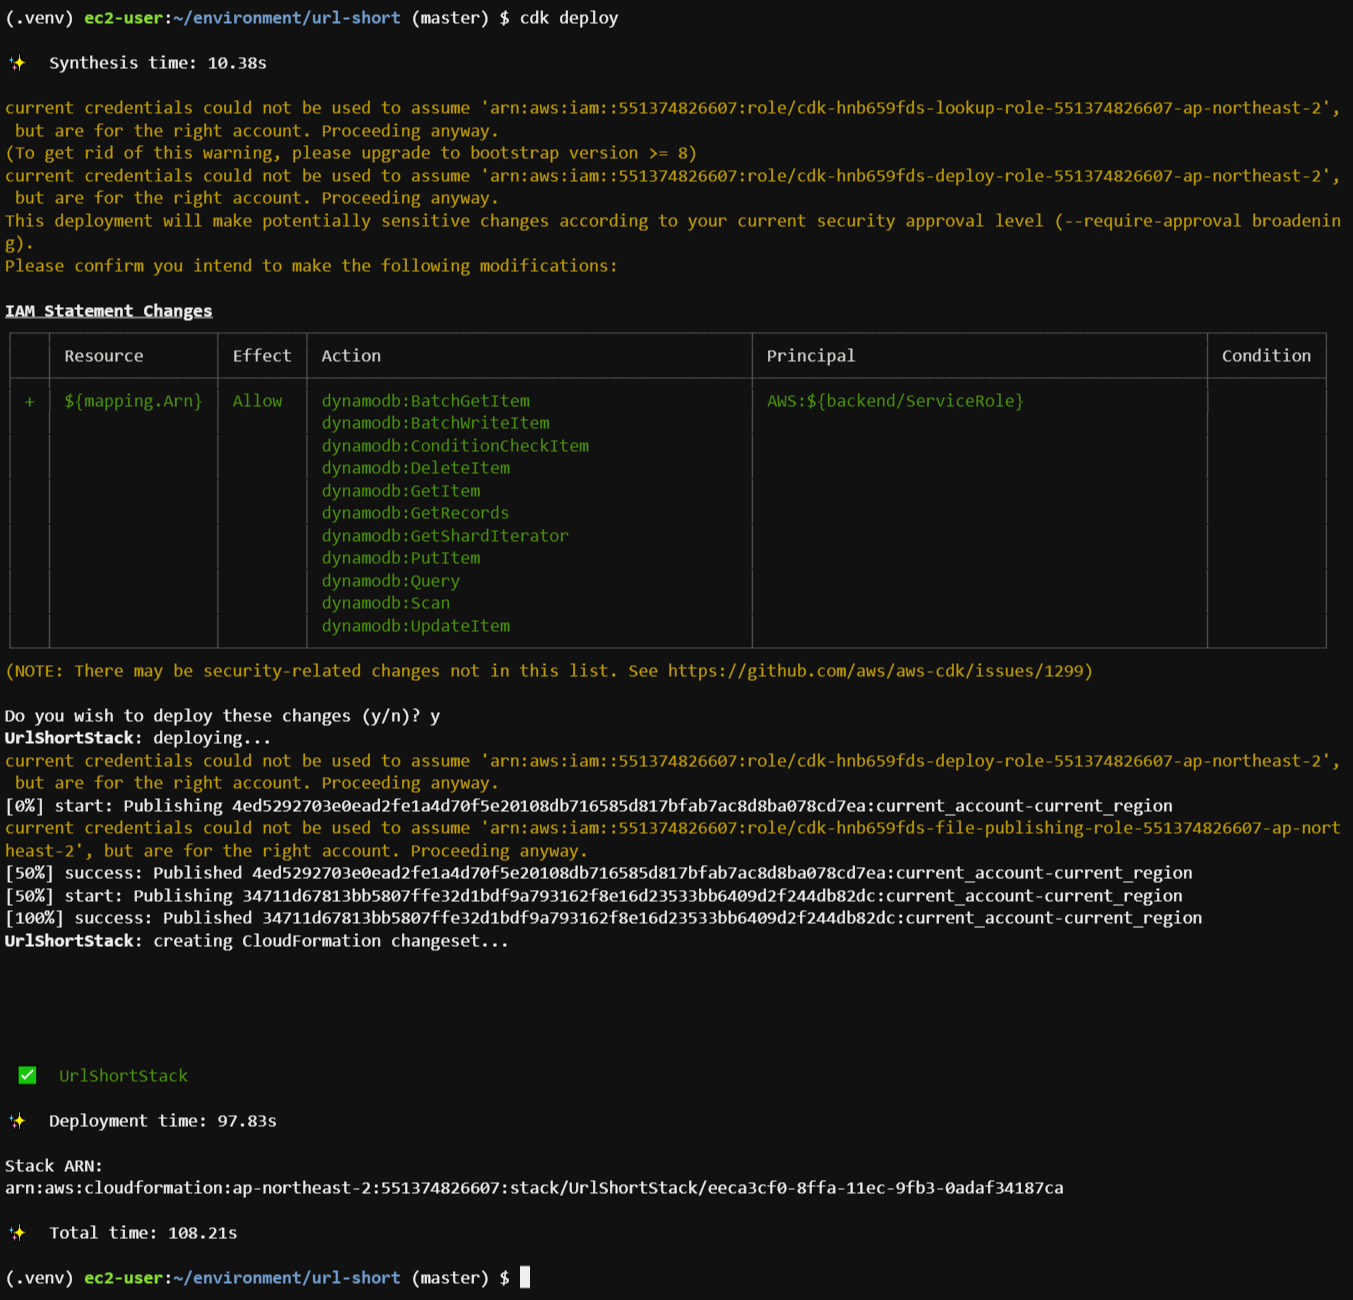Click the '[0%] start: Publishing' line
Screen dimensions: 1353x1300
(589, 806)
